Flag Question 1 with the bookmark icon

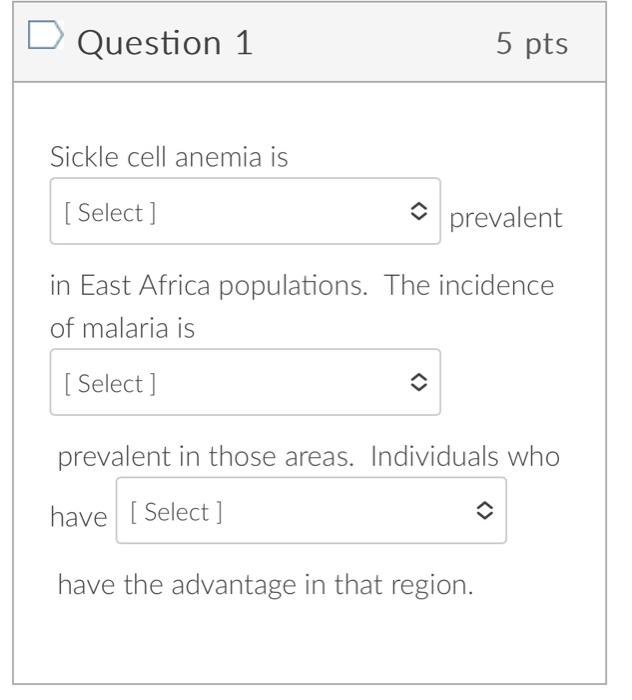(x=46, y=37)
